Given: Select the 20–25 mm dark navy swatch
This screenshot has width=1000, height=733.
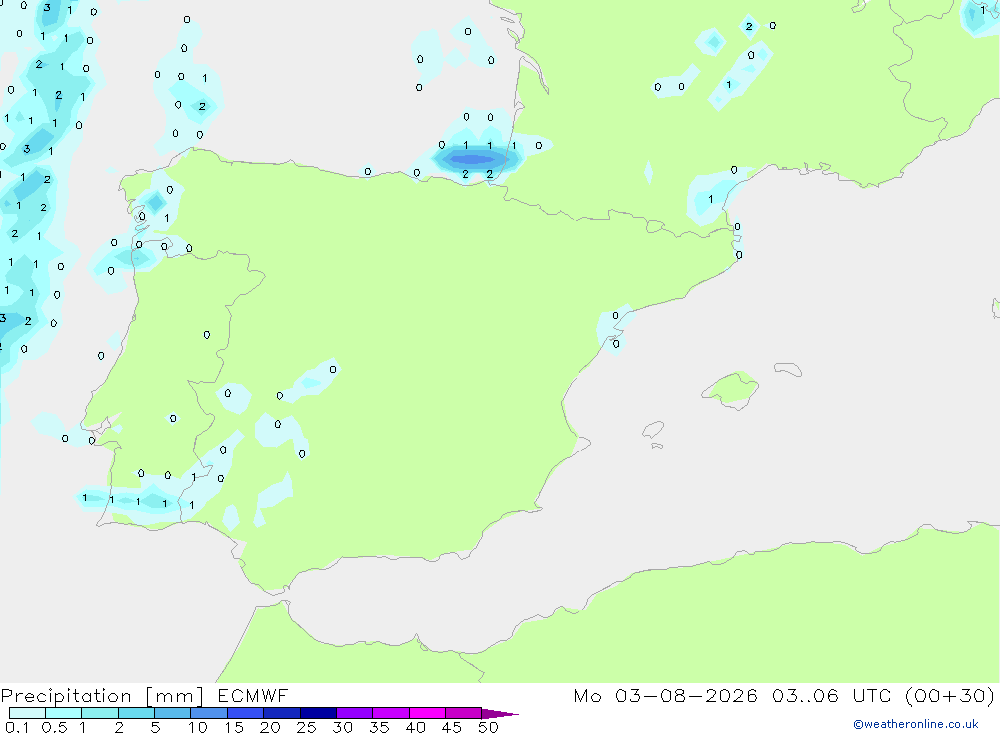Looking at the screenshot, I should pos(281,713).
